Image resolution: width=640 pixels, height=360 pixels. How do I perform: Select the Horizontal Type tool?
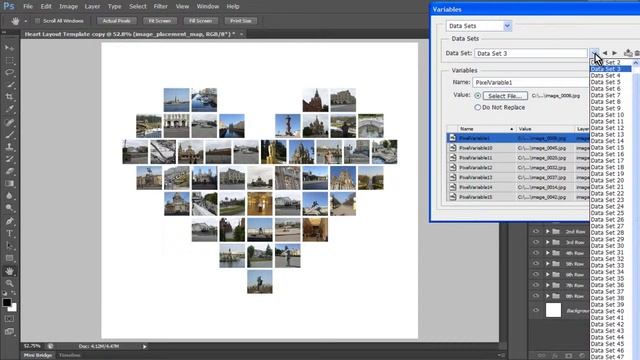point(9,233)
